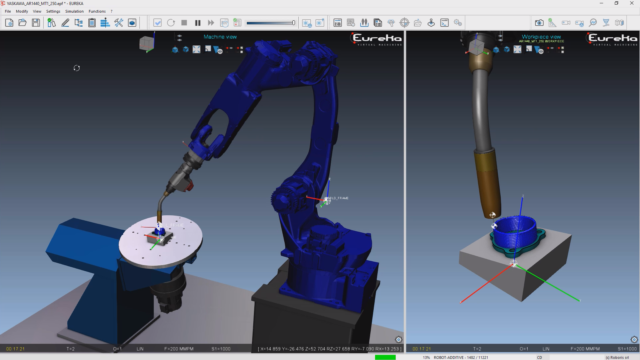Open the Simulation menu
This screenshot has width=640, height=360.
click(x=74, y=11)
